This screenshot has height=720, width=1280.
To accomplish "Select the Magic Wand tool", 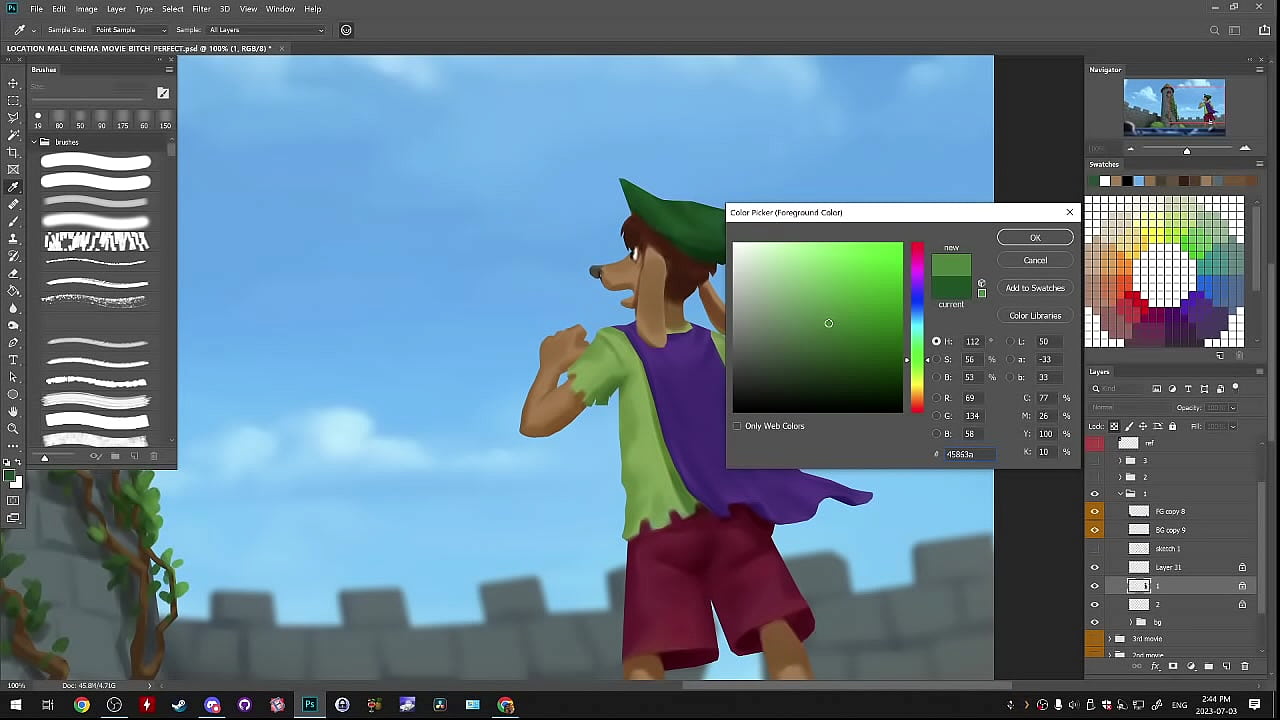I will click(13, 134).
